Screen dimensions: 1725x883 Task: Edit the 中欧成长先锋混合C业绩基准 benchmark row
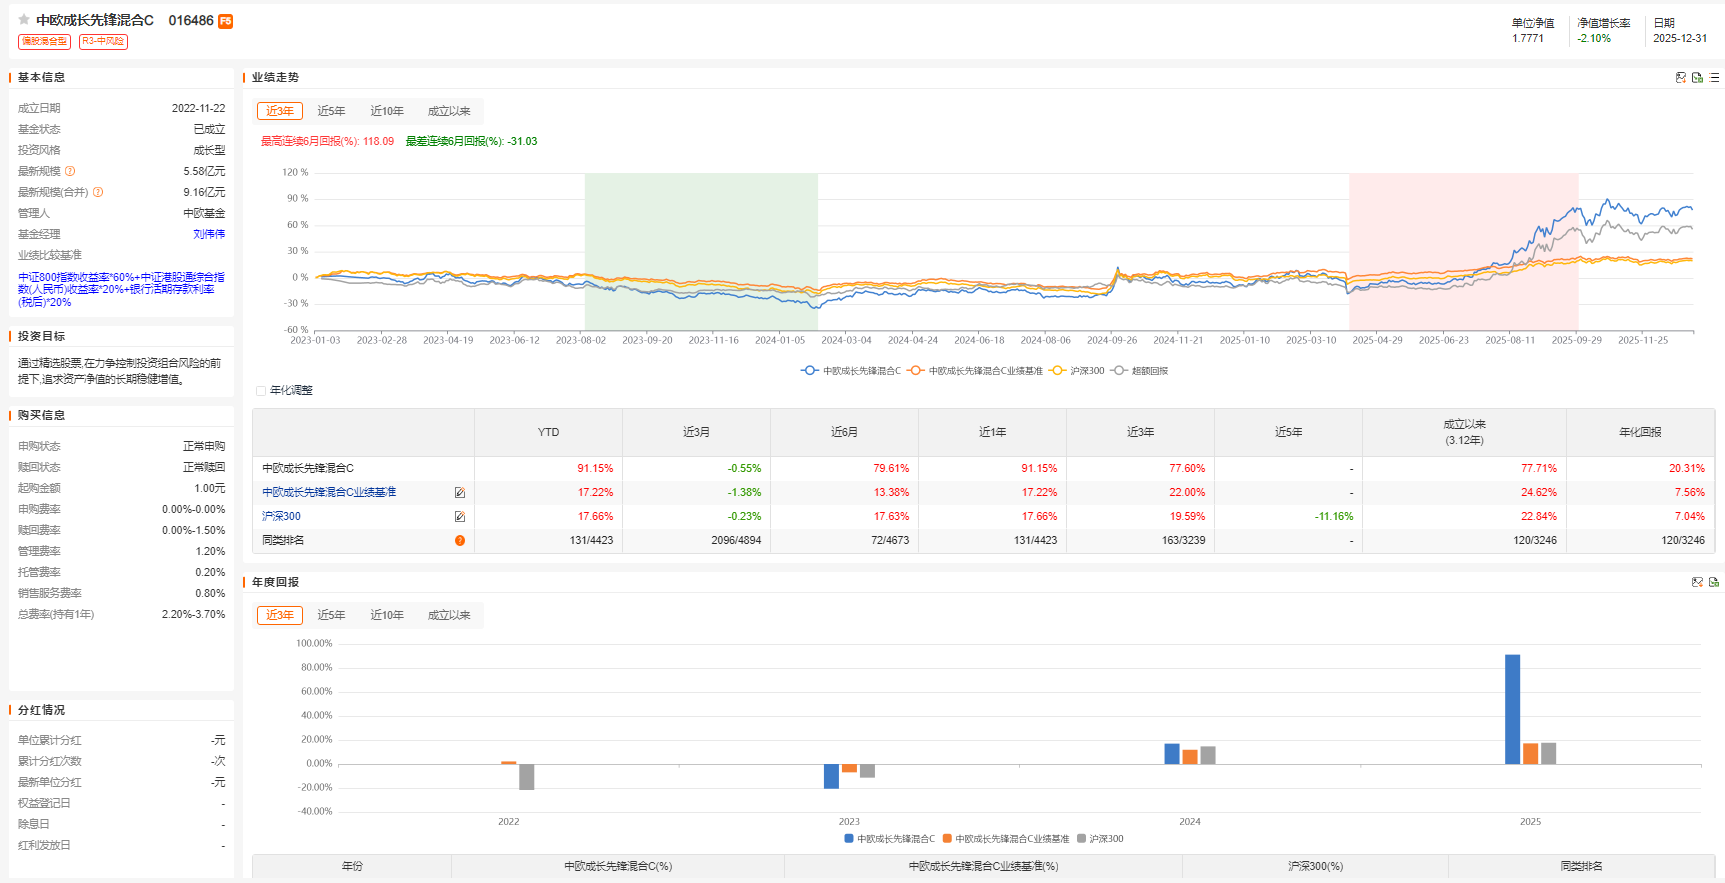pyautogui.click(x=460, y=492)
